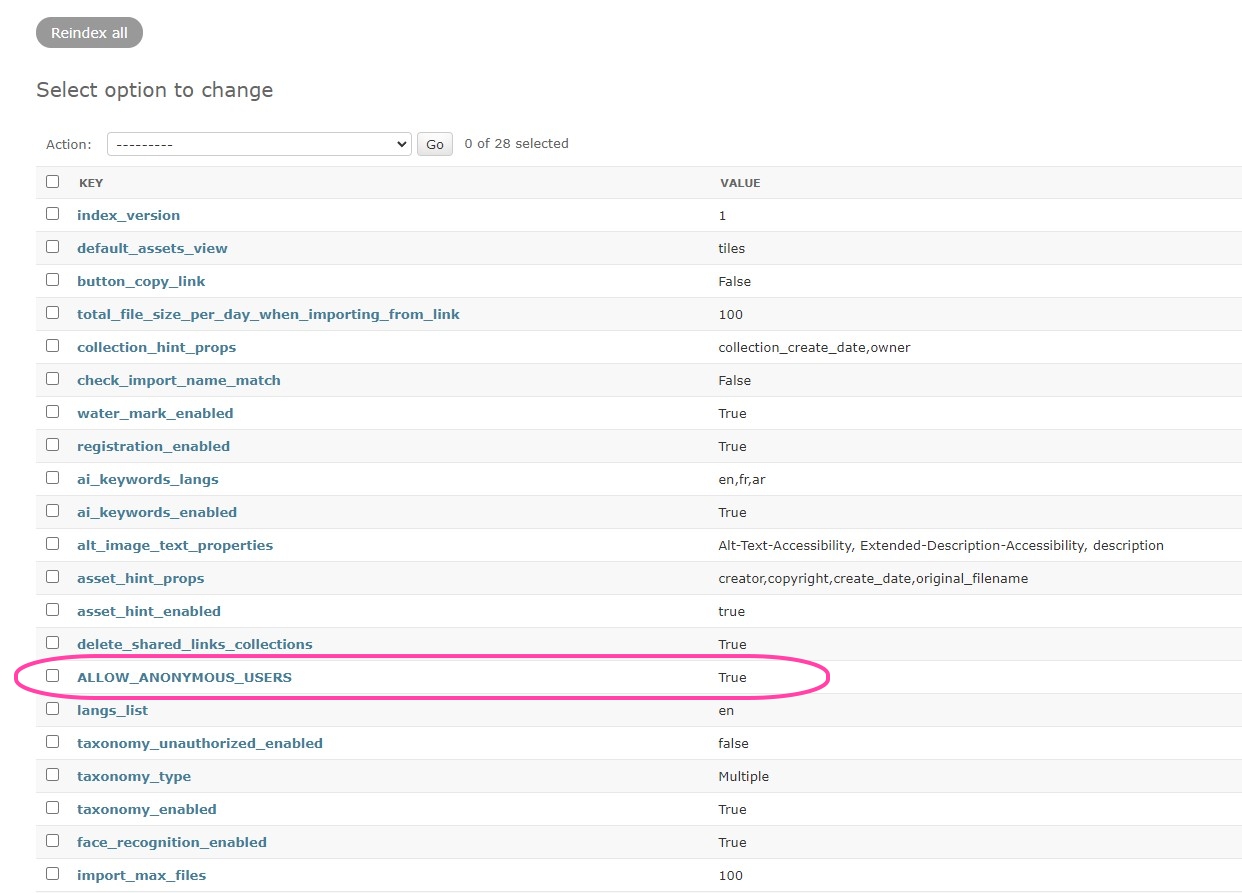Click the Go button

pos(435,144)
